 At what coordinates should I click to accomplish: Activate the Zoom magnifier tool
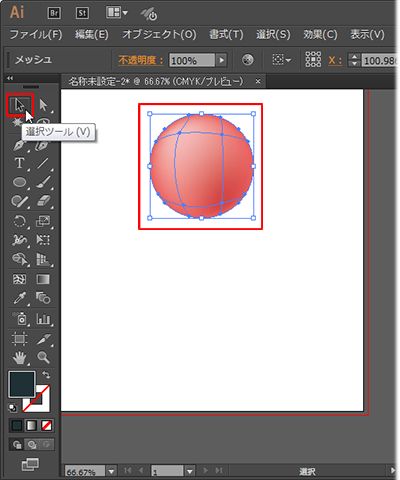[43, 358]
